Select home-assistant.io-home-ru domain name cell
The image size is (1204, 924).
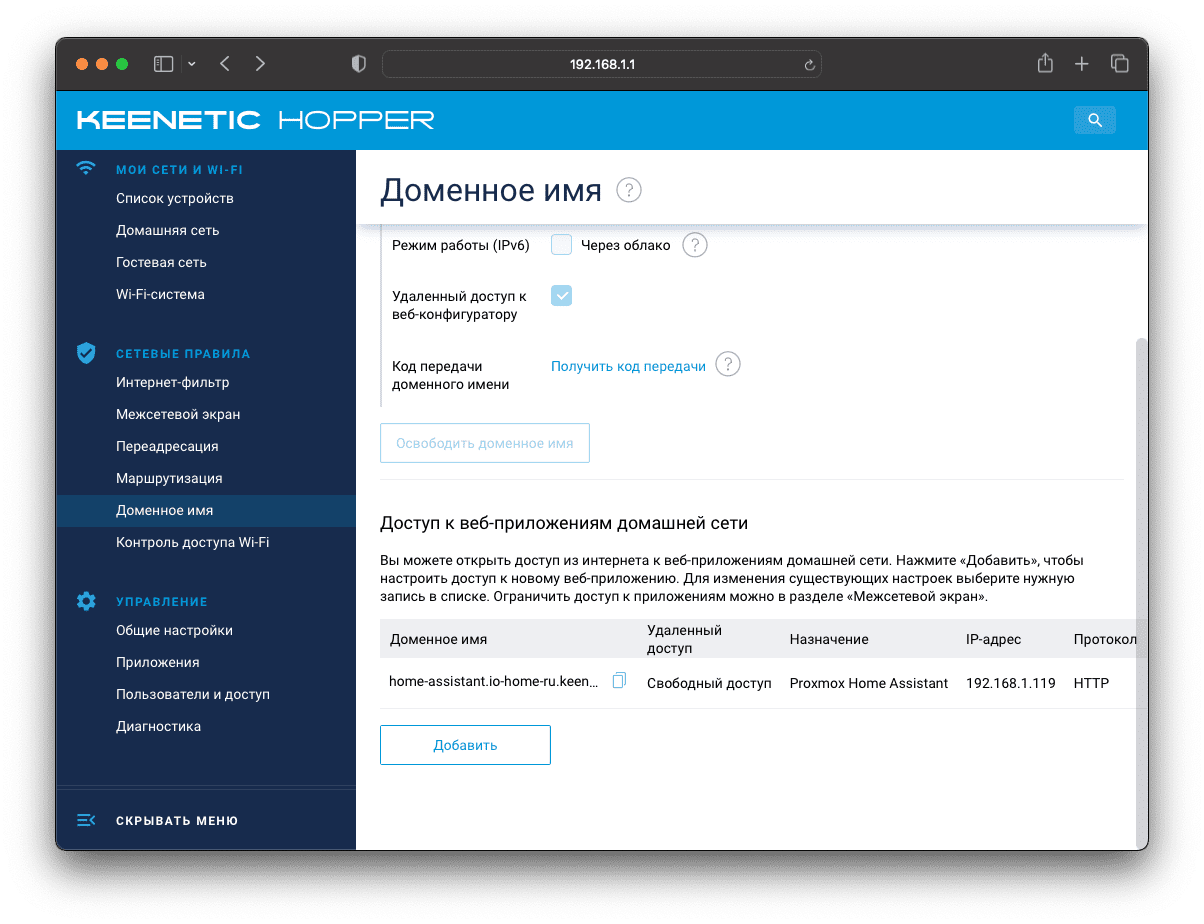tap(494, 683)
